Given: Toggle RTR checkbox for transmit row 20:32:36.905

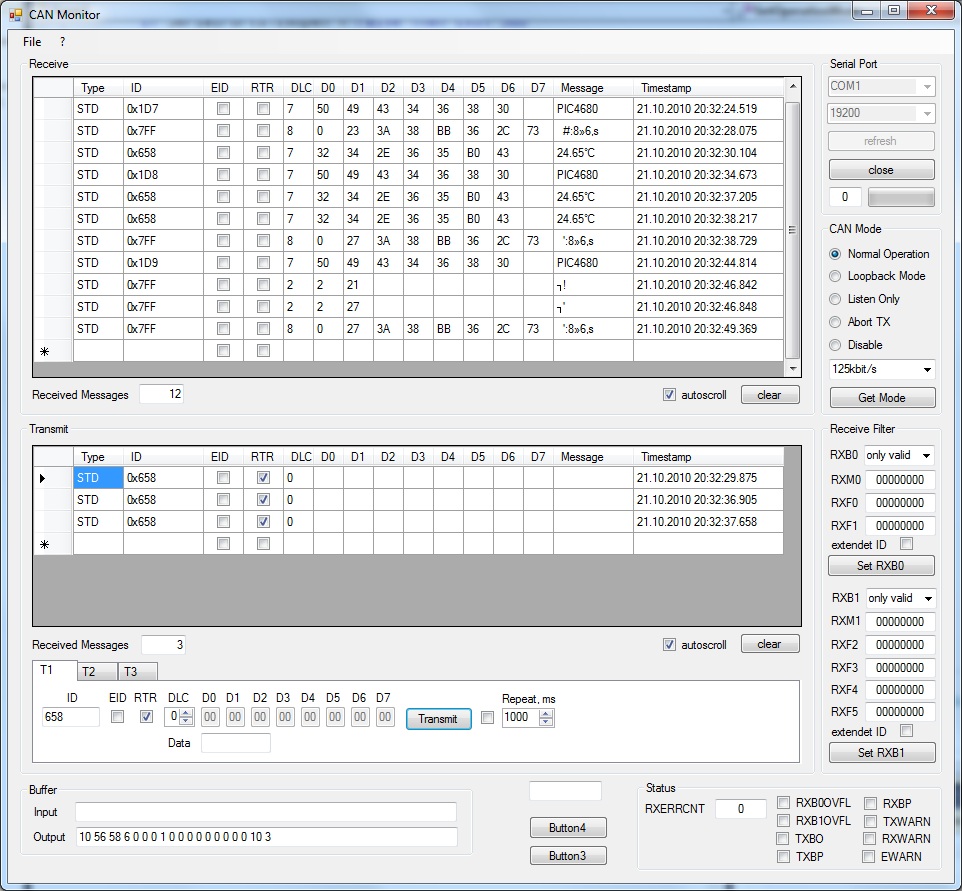Looking at the screenshot, I should click(263, 500).
